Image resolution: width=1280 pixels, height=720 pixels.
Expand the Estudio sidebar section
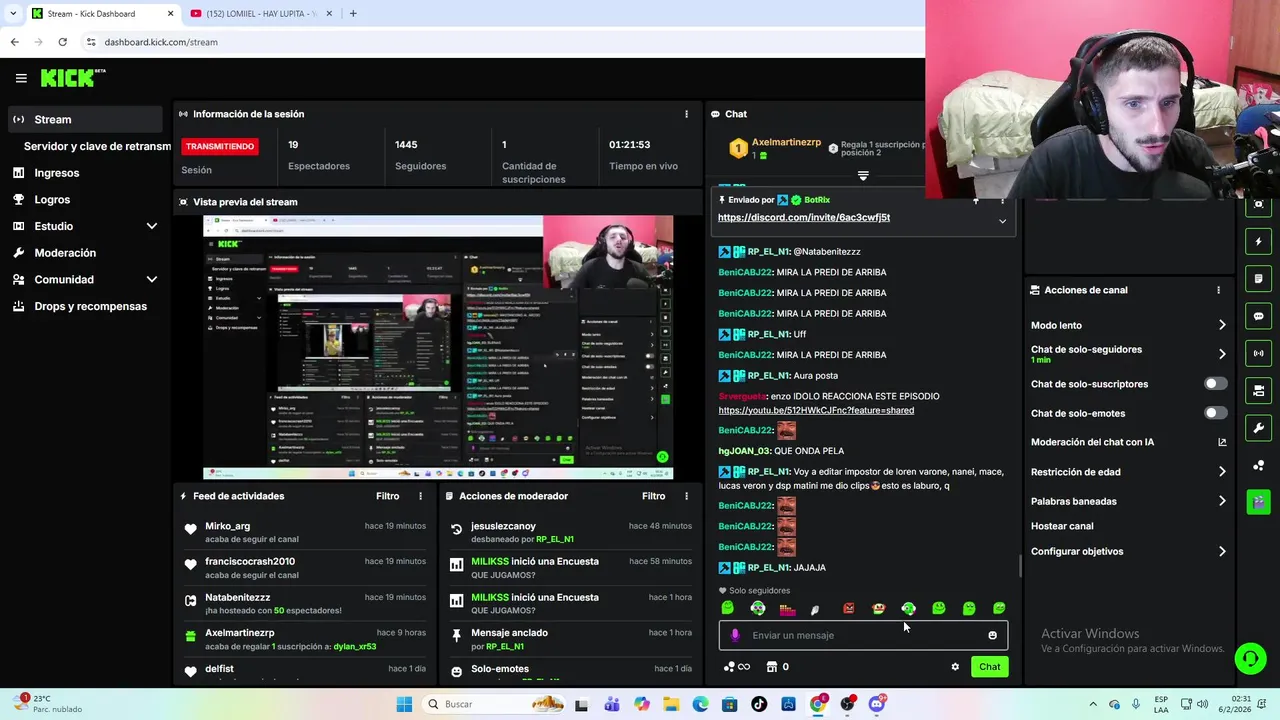[x=152, y=226]
